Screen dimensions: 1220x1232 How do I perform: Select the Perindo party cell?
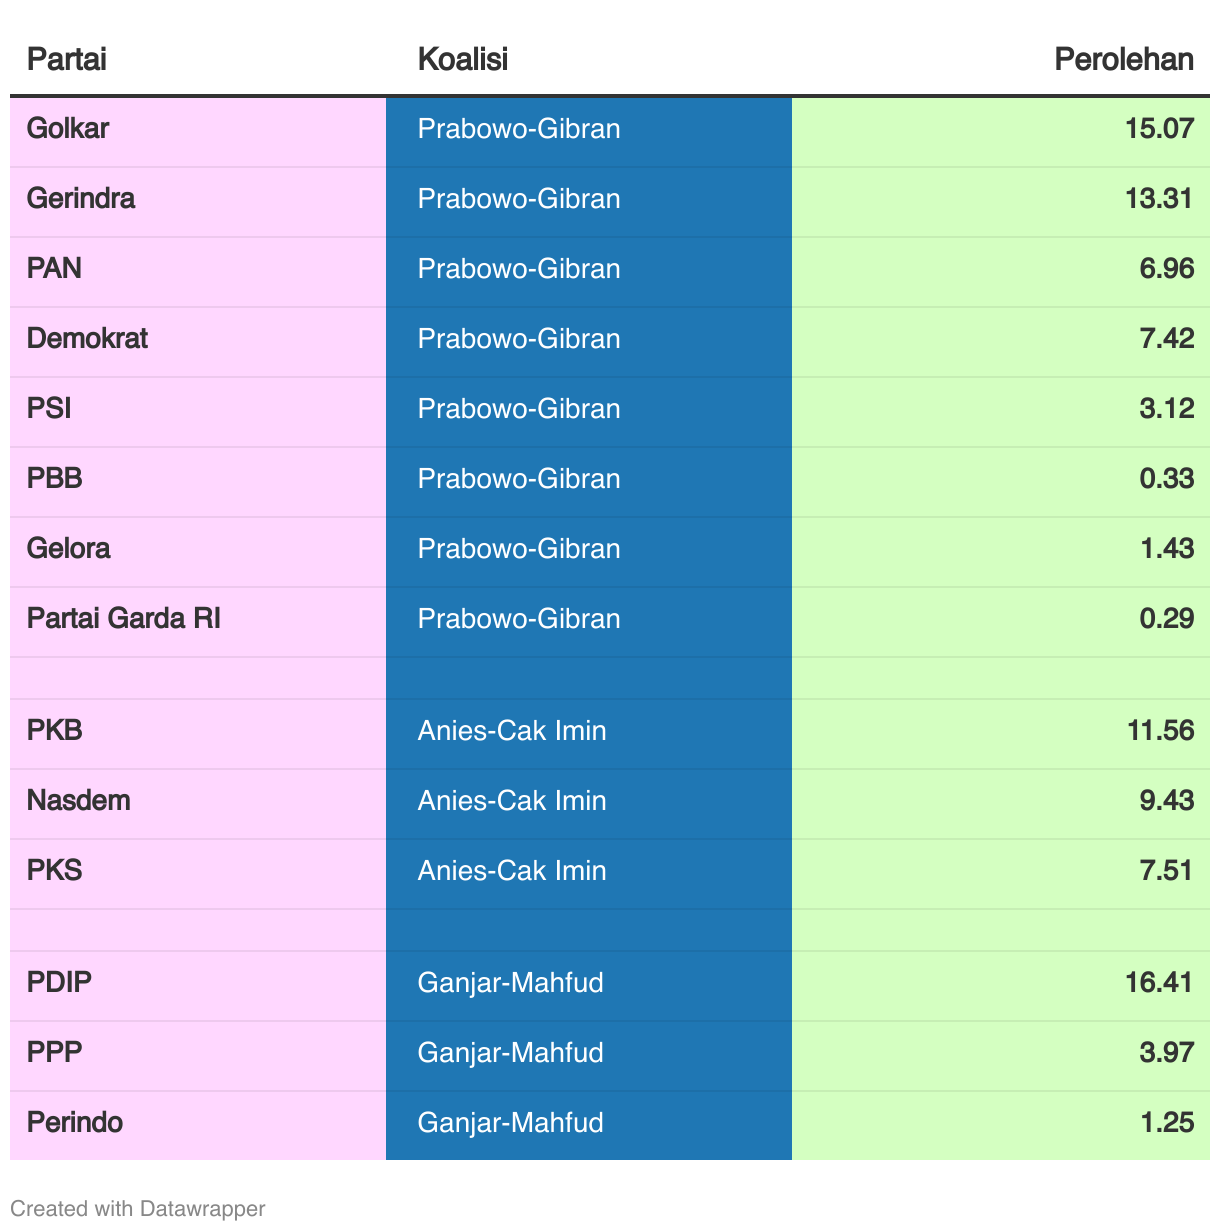pyautogui.click(x=74, y=1123)
